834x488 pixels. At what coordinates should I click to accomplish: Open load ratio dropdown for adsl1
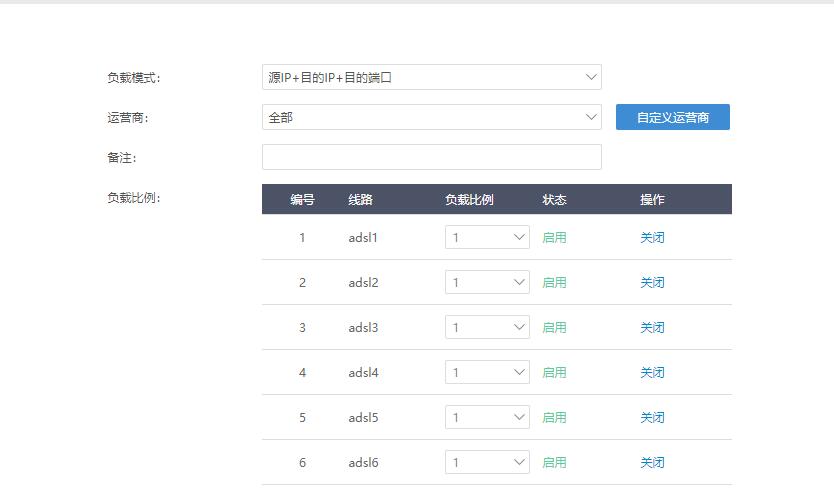click(x=487, y=237)
